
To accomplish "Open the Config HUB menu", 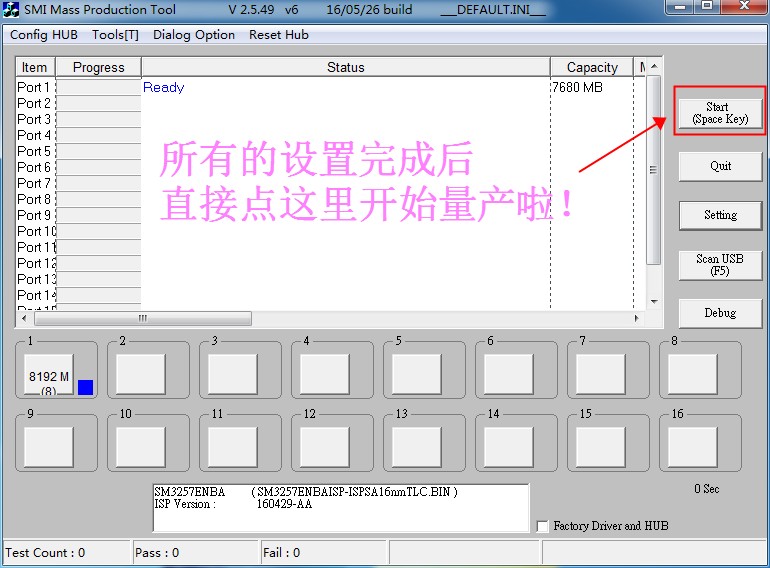I will (x=44, y=35).
